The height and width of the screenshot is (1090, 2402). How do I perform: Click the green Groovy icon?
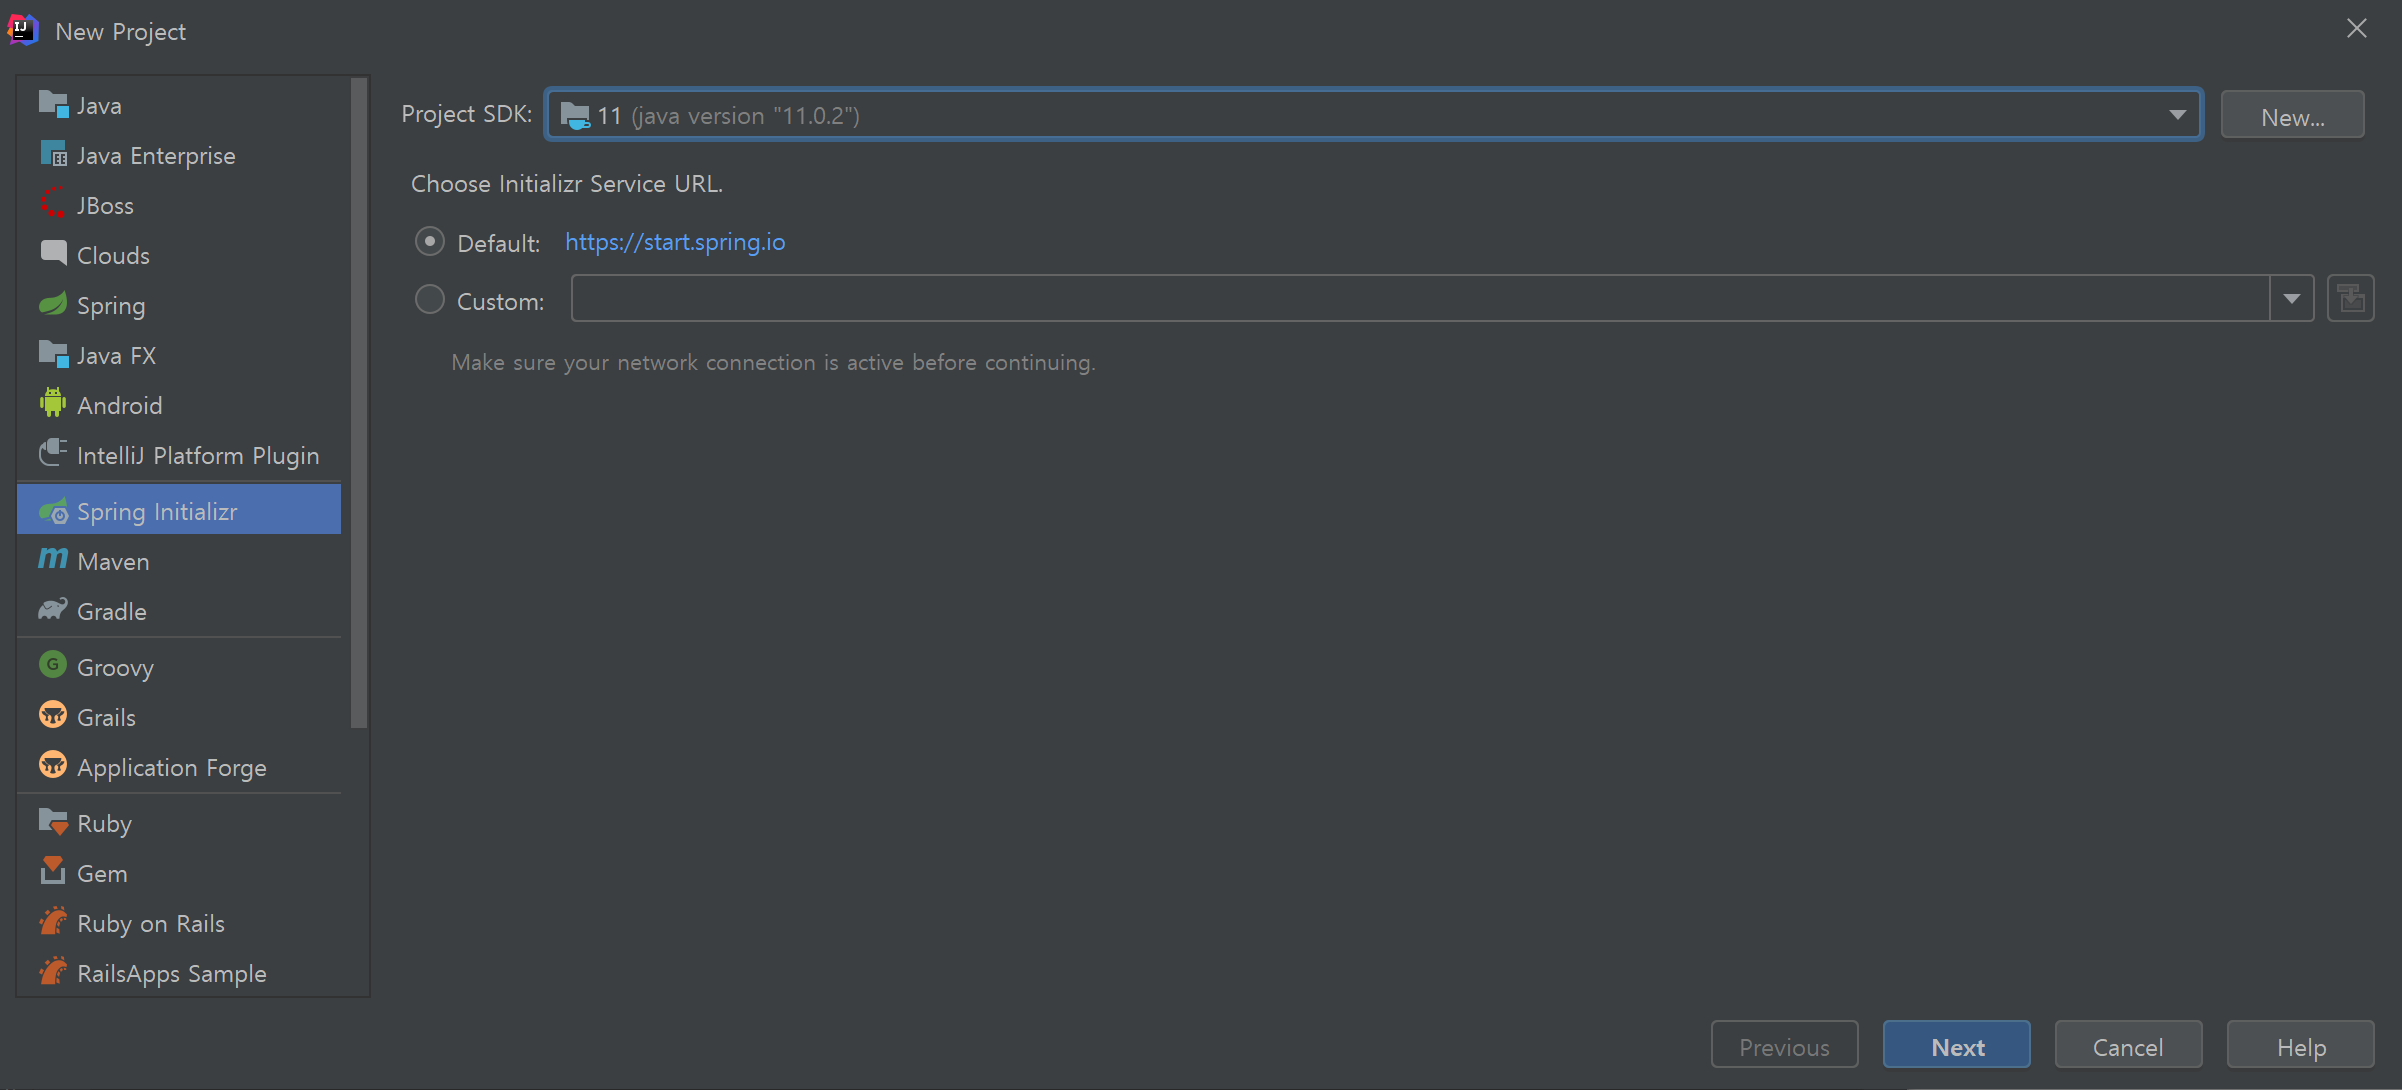coord(52,665)
